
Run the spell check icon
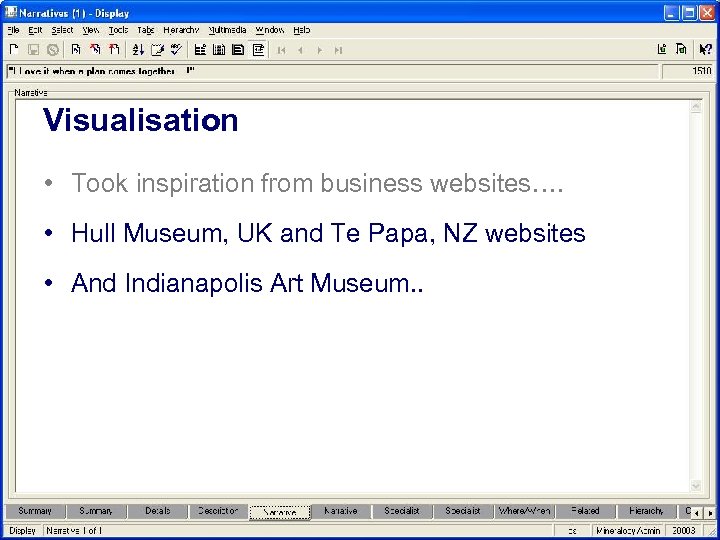[x=176, y=50]
